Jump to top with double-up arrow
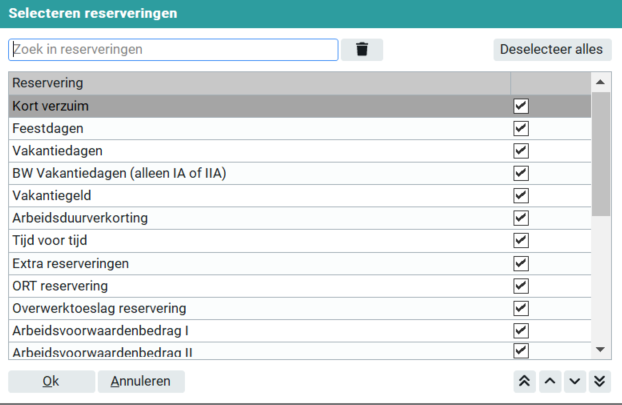Viewport: 622px width, 405px height. tap(523, 381)
